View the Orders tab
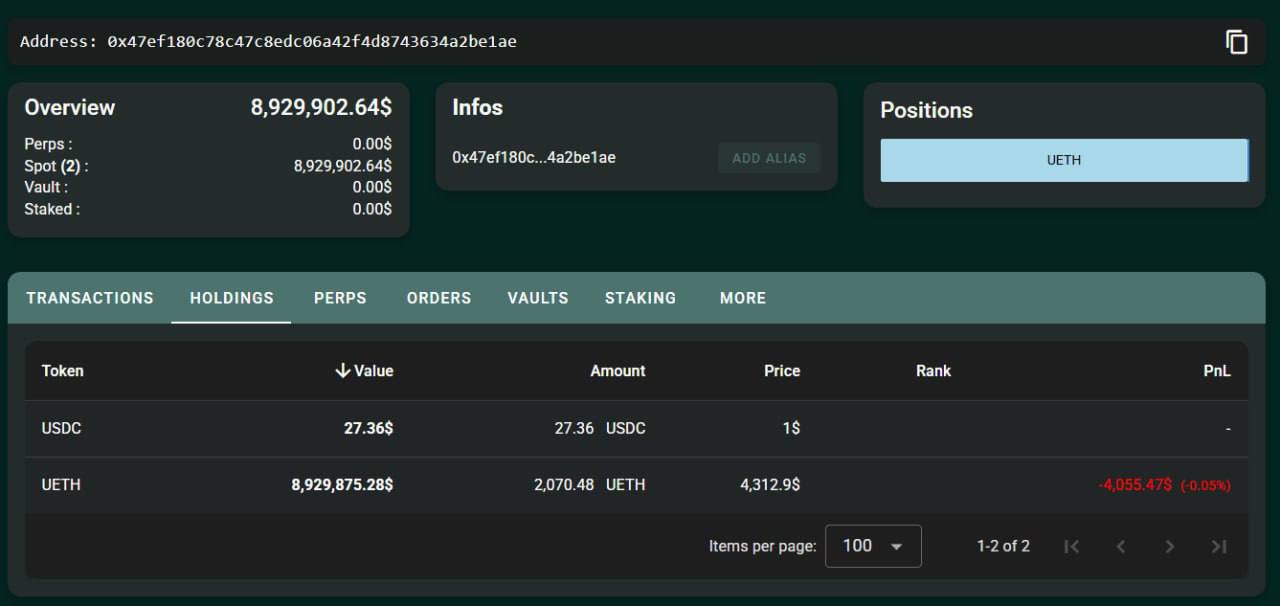The width and height of the screenshot is (1280, 606). 438,298
